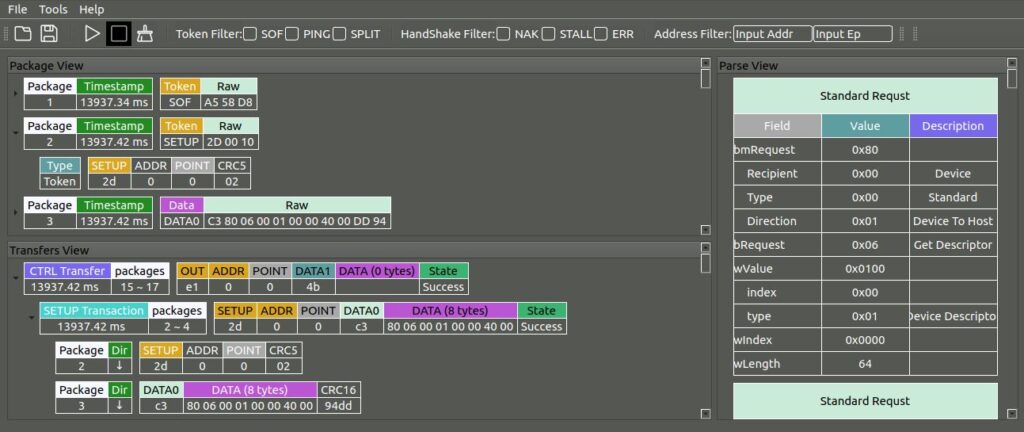This screenshot has height=432, width=1024.
Task: Expand package 1 row in Package View
Action: pyautogui.click(x=15, y=94)
